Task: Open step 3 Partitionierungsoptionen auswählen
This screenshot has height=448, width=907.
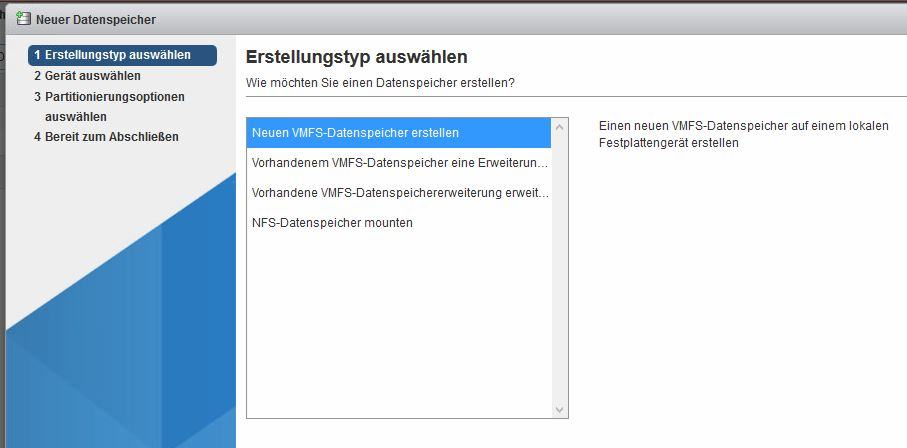Action: 109,107
